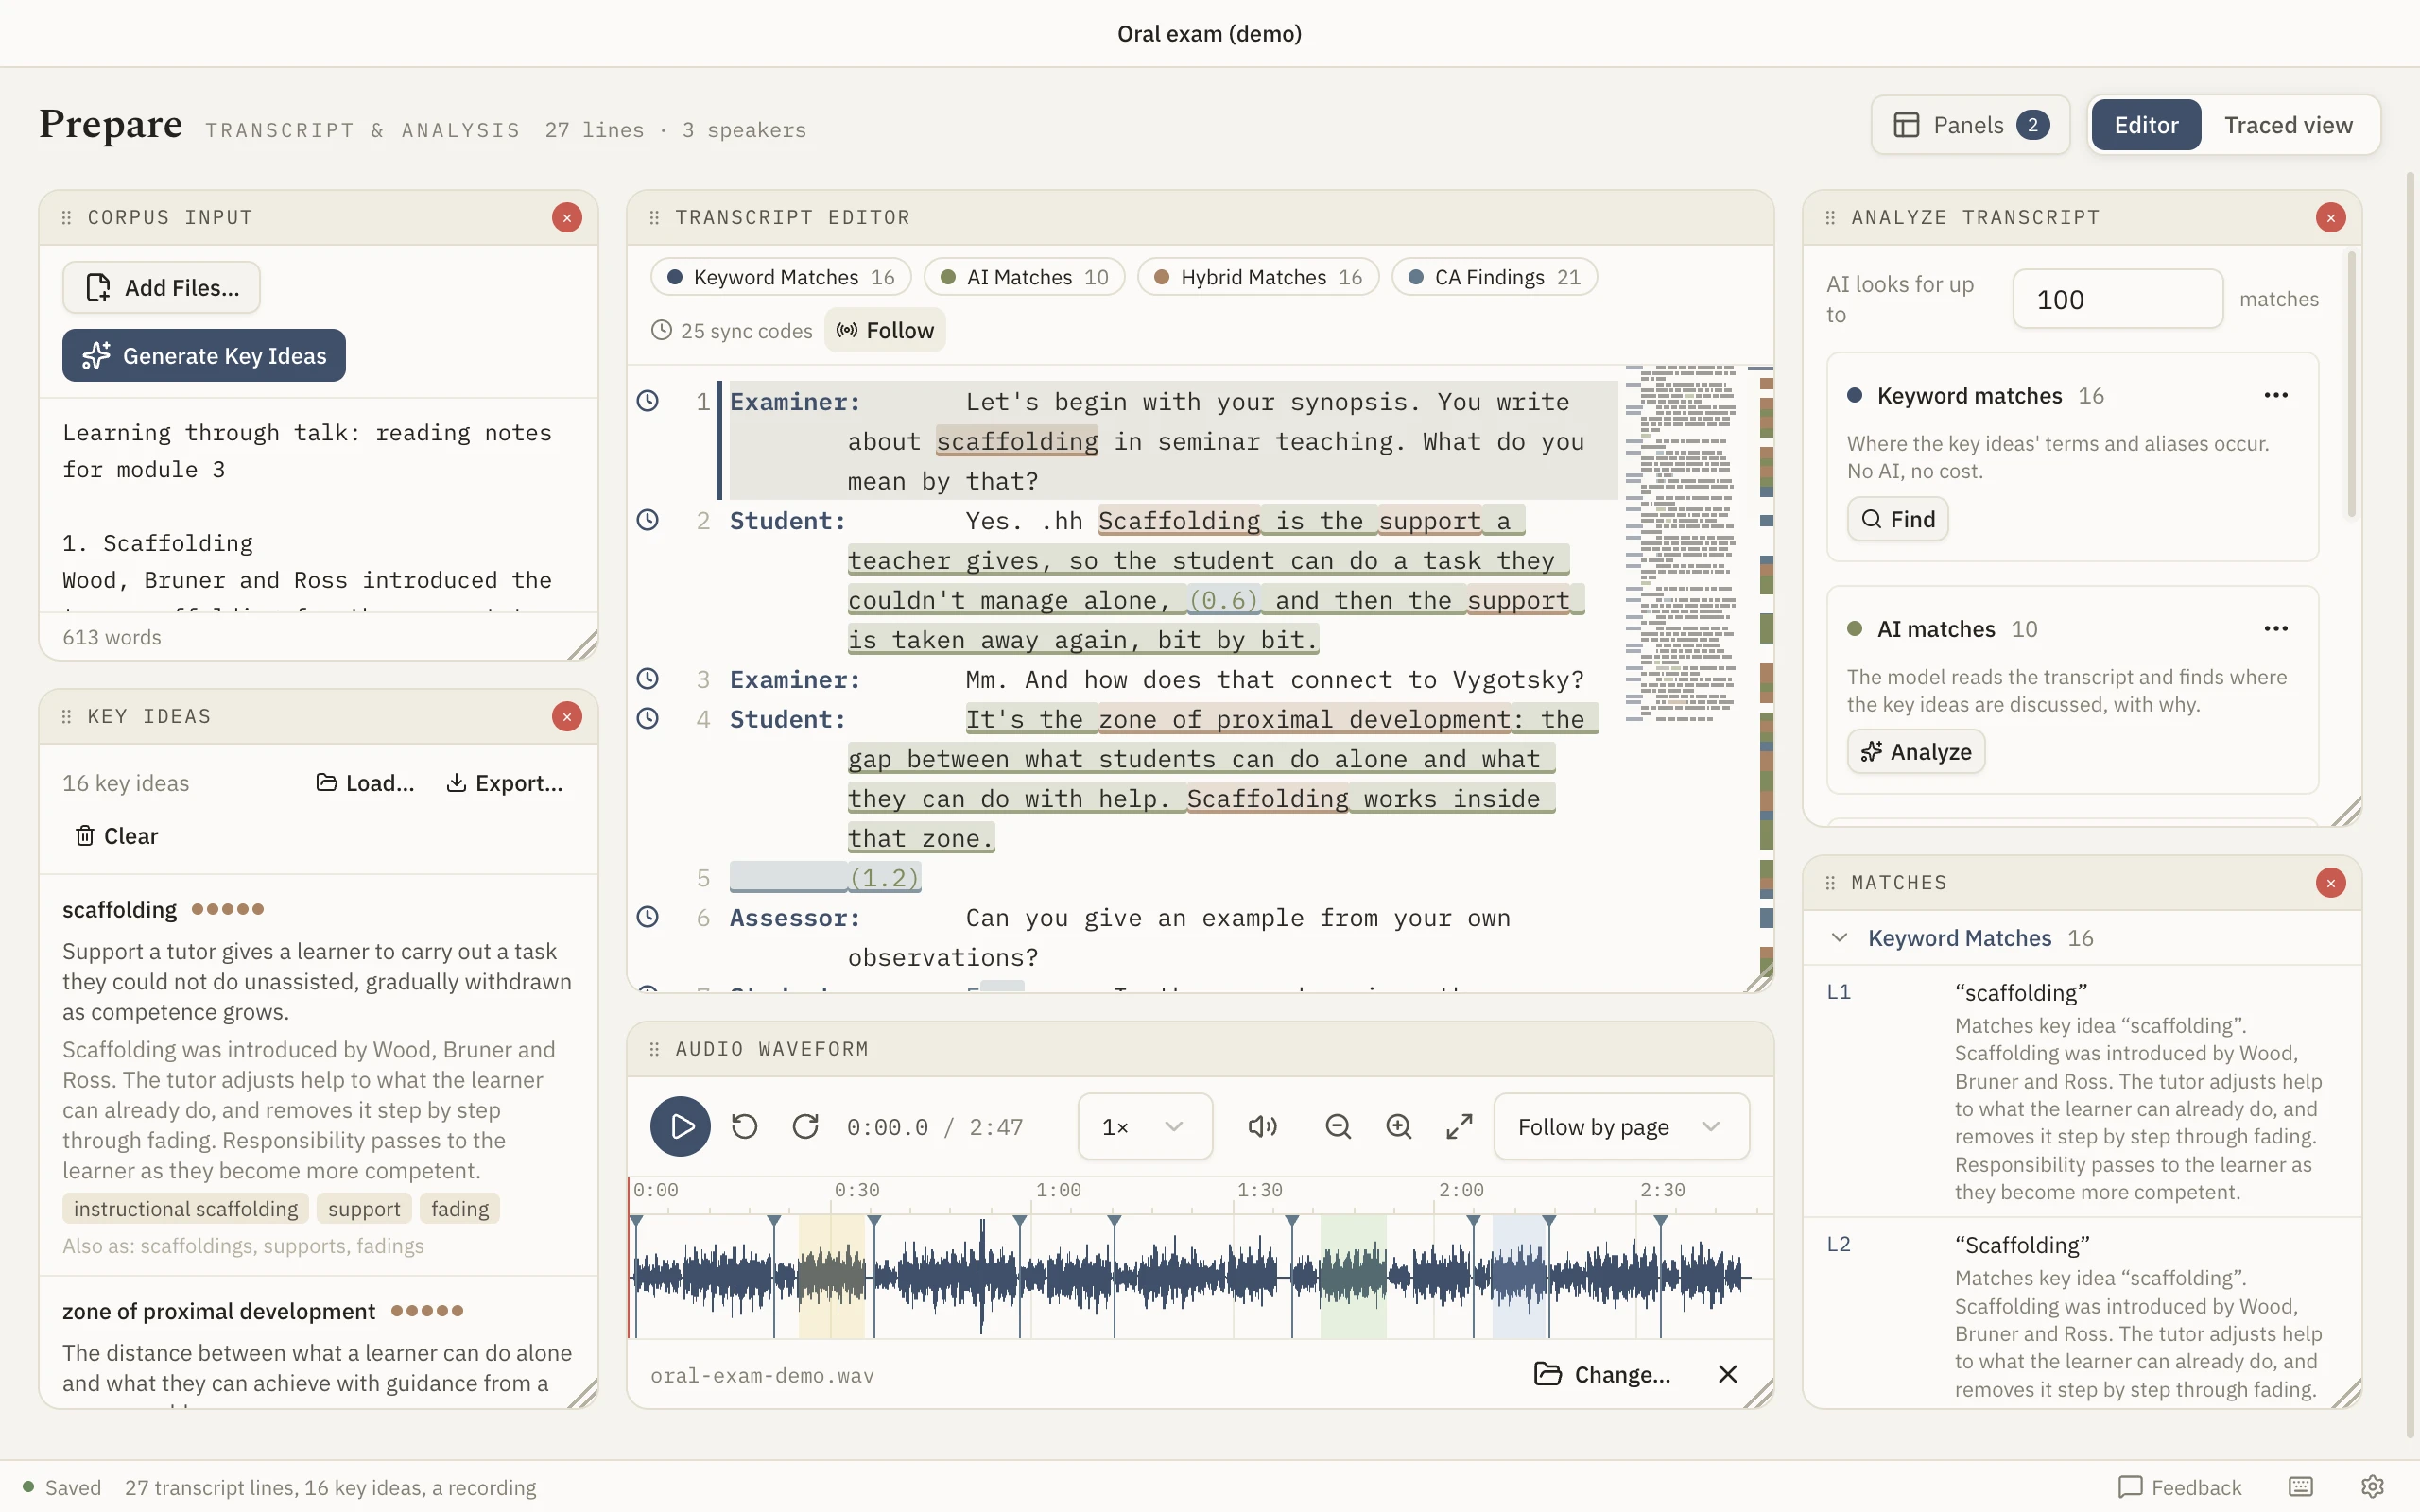Open playback speed 1× dropdown
The height and width of the screenshot is (1512, 2420).
(1145, 1127)
